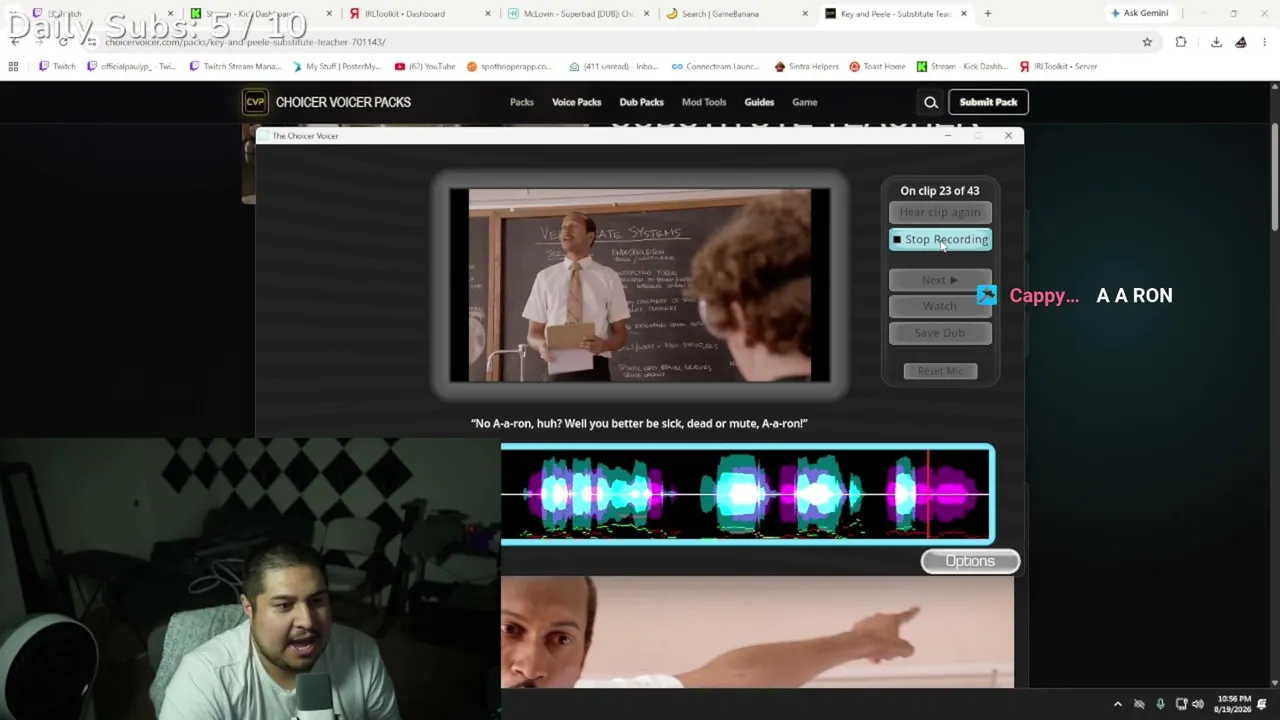Open the (62) YouTube bookmark
Screen dimensions: 1280x720
[x=425, y=66]
